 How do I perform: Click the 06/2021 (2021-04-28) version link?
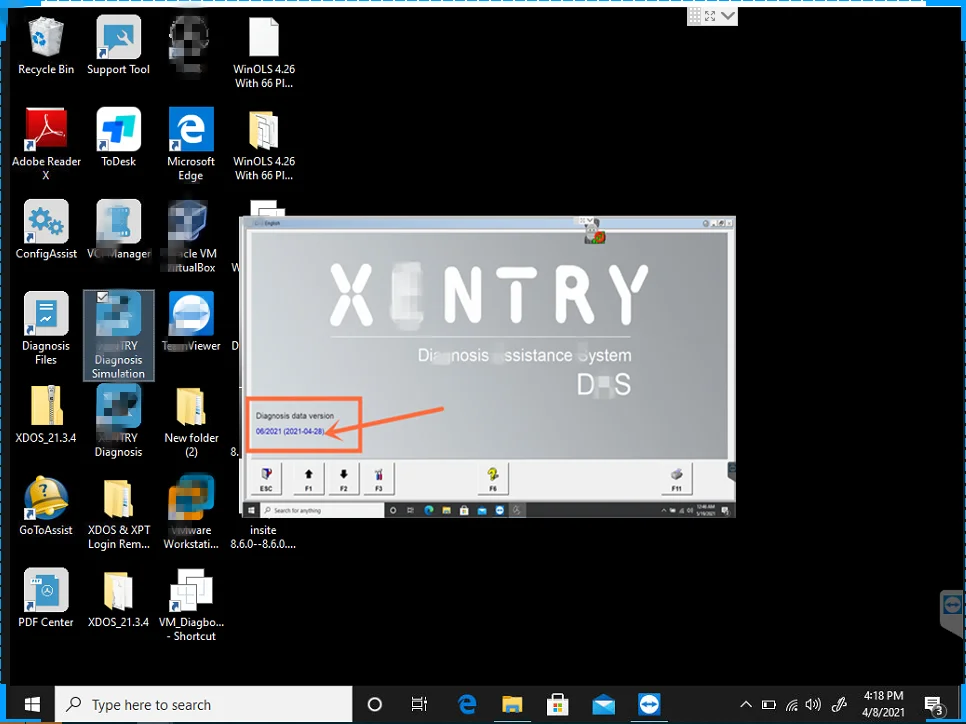290,431
